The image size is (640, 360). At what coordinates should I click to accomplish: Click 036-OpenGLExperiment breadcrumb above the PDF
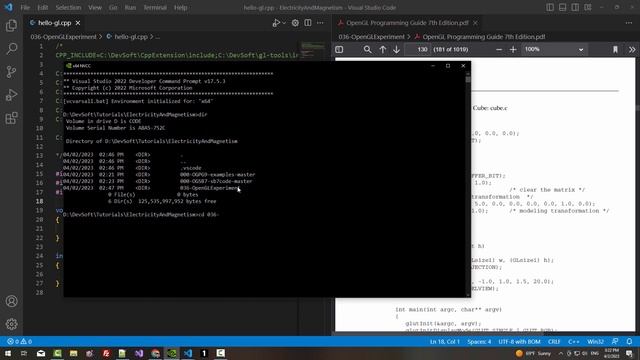click(x=371, y=37)
